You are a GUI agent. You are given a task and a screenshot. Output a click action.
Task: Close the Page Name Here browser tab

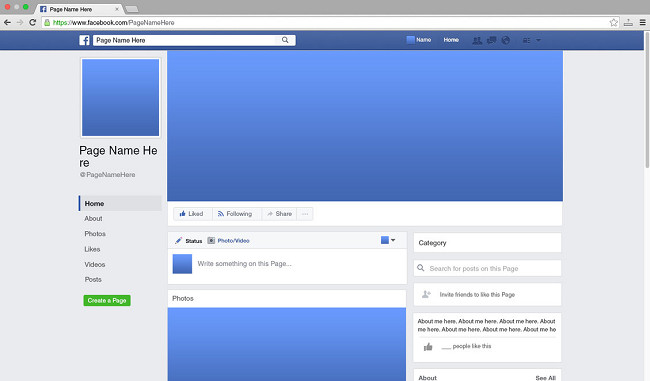click(x=117, y=9)
